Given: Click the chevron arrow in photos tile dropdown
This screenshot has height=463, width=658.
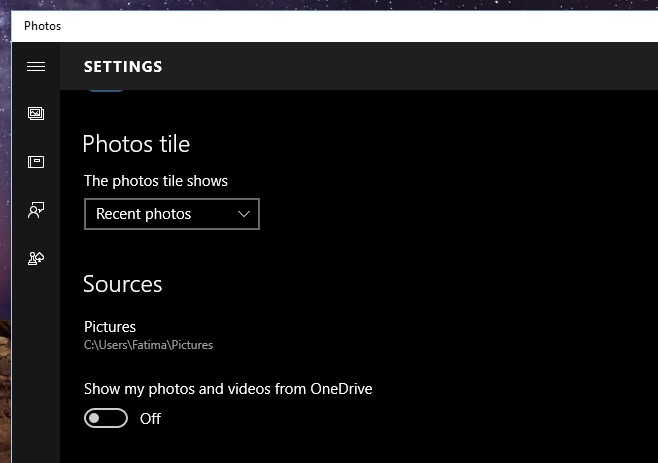Looking at the screenshot, I should 244,214.
